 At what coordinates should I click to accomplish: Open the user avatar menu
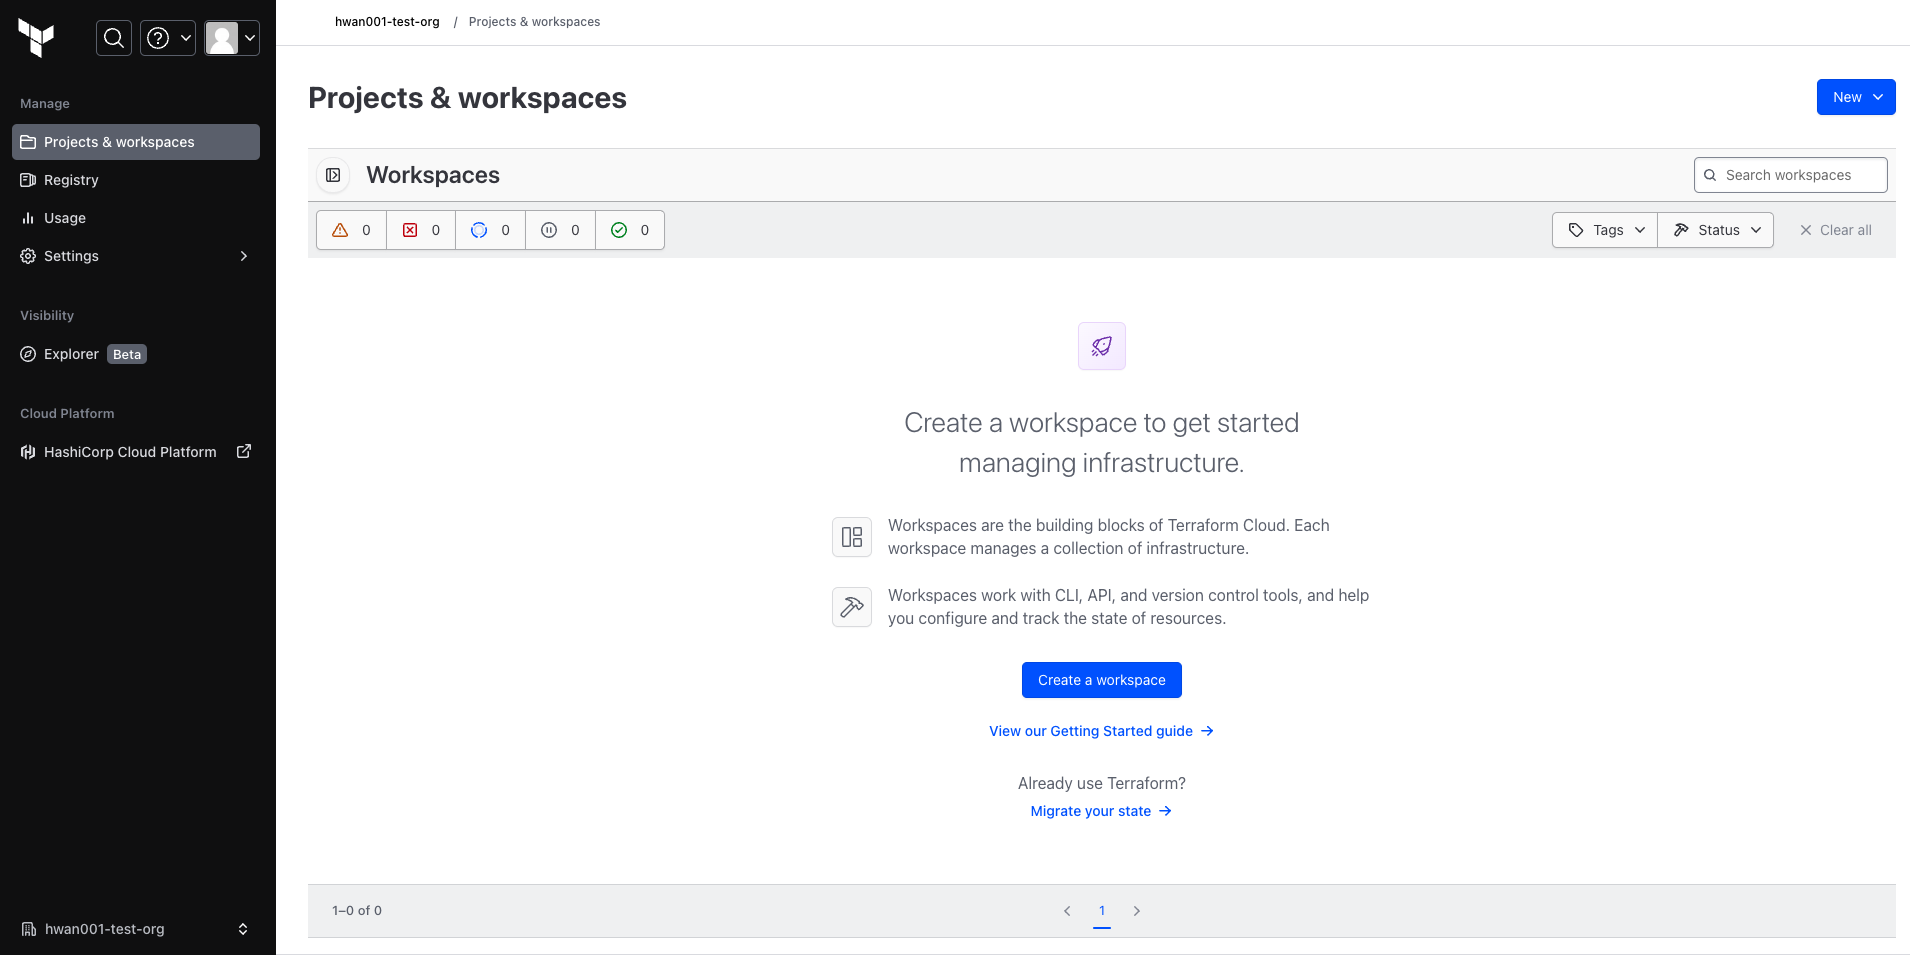(x=232, y=38)
